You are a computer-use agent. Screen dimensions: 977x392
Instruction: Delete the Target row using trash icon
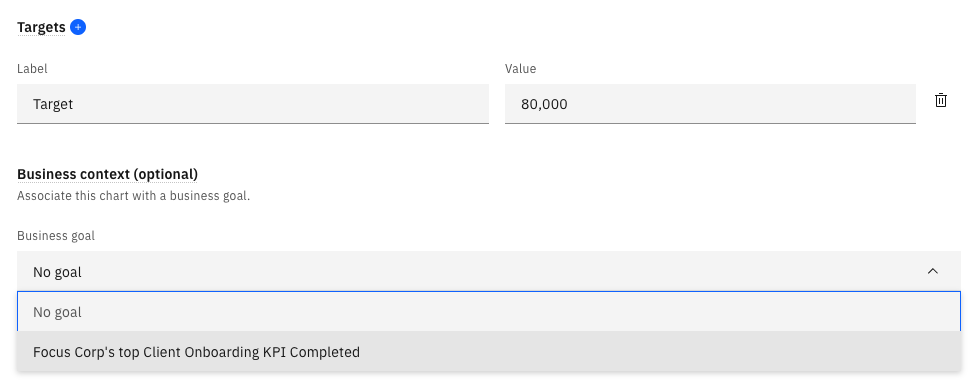(941, 100)
